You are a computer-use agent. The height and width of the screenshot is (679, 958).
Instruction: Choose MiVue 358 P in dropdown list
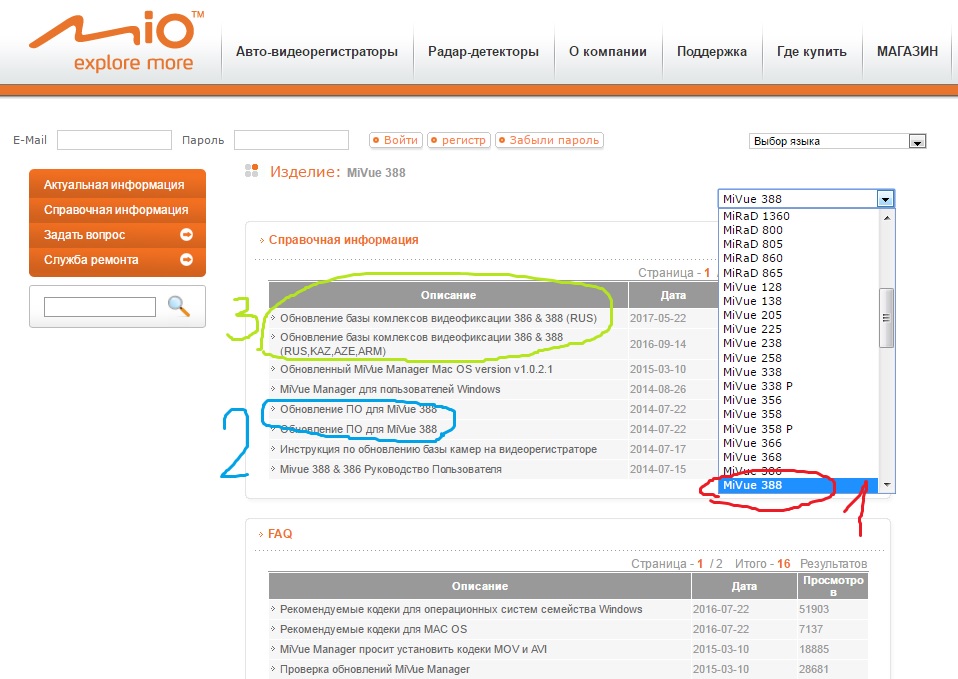pos(758,428)
